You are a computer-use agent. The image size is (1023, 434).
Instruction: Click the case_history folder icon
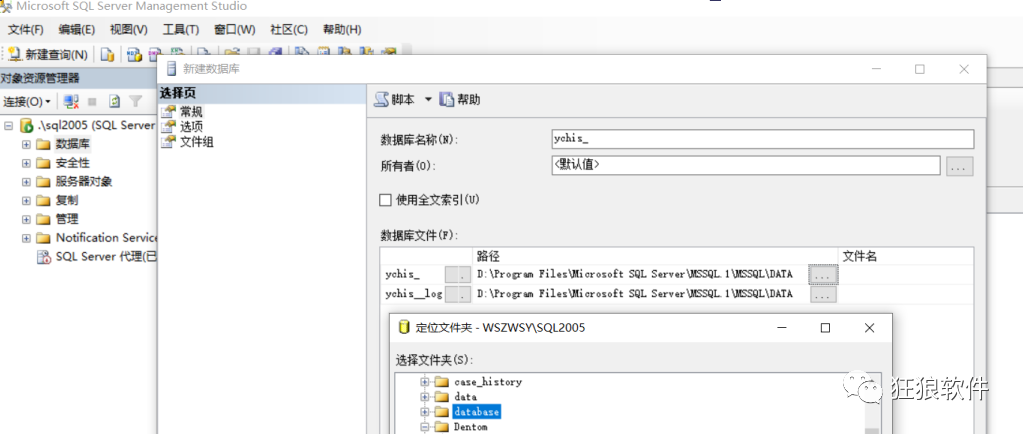[x=442, y=381]
